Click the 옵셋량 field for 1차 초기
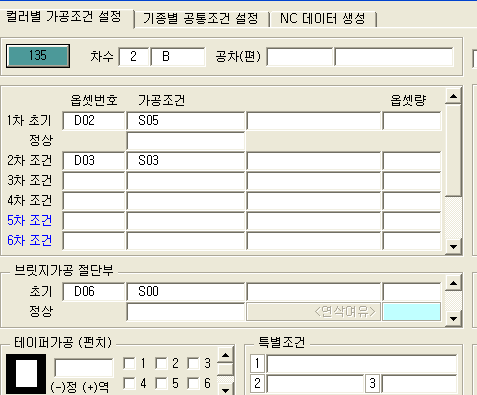Viewport: 477px width, 395px height. pos(412,121)
